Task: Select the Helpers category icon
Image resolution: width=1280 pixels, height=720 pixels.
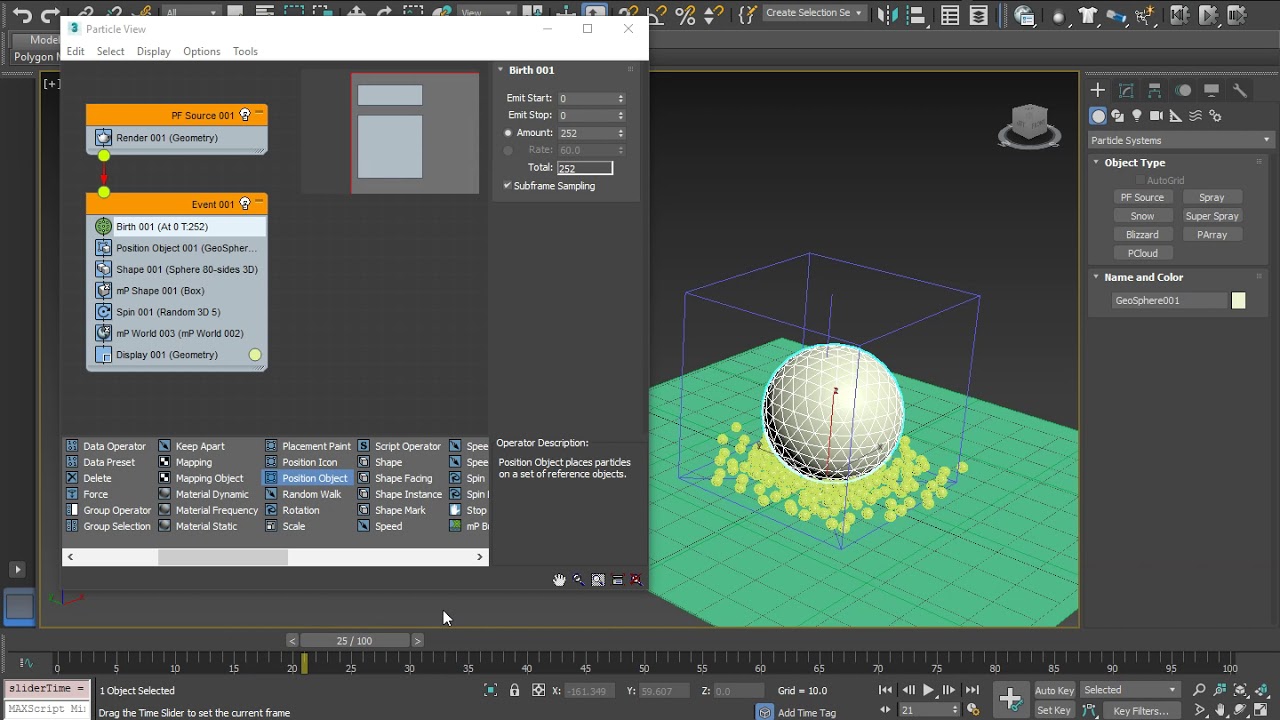Action: tap(1176, 116)
